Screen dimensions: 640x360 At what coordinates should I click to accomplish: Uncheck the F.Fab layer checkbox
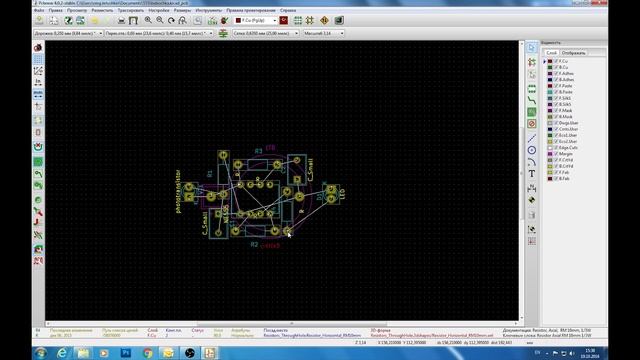(x=556, y=172)
